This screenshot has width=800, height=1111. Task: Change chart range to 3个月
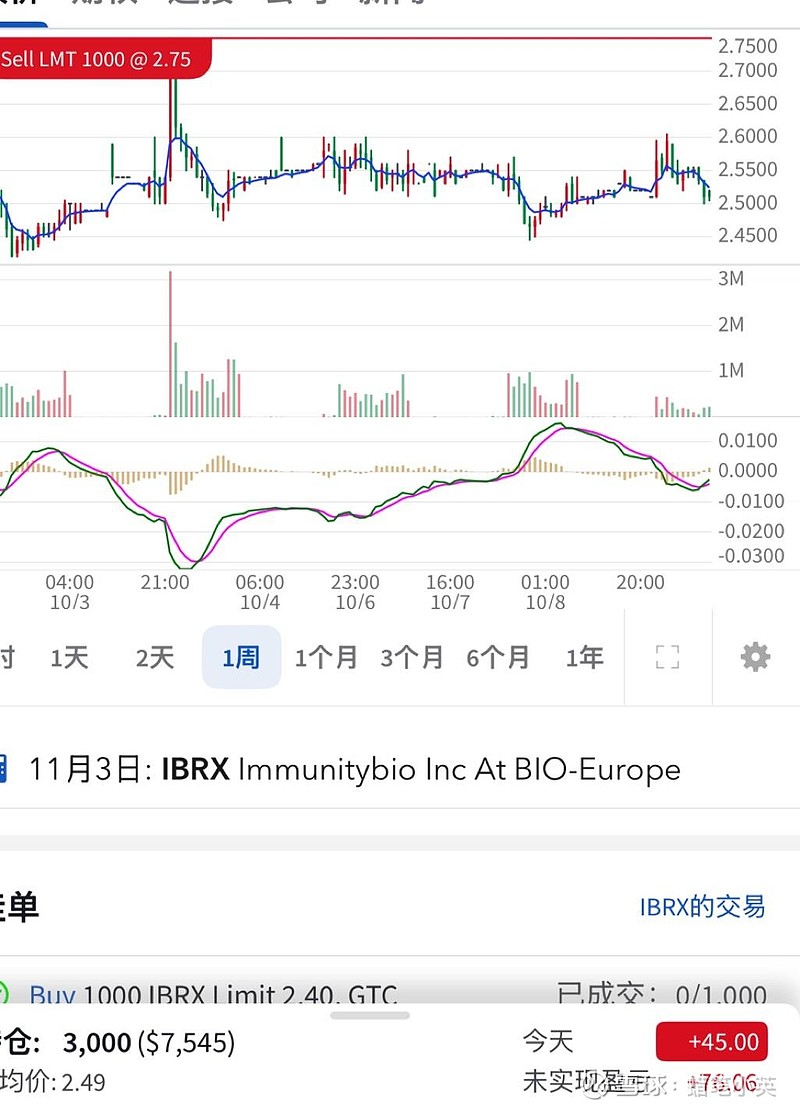coord(412,657)
